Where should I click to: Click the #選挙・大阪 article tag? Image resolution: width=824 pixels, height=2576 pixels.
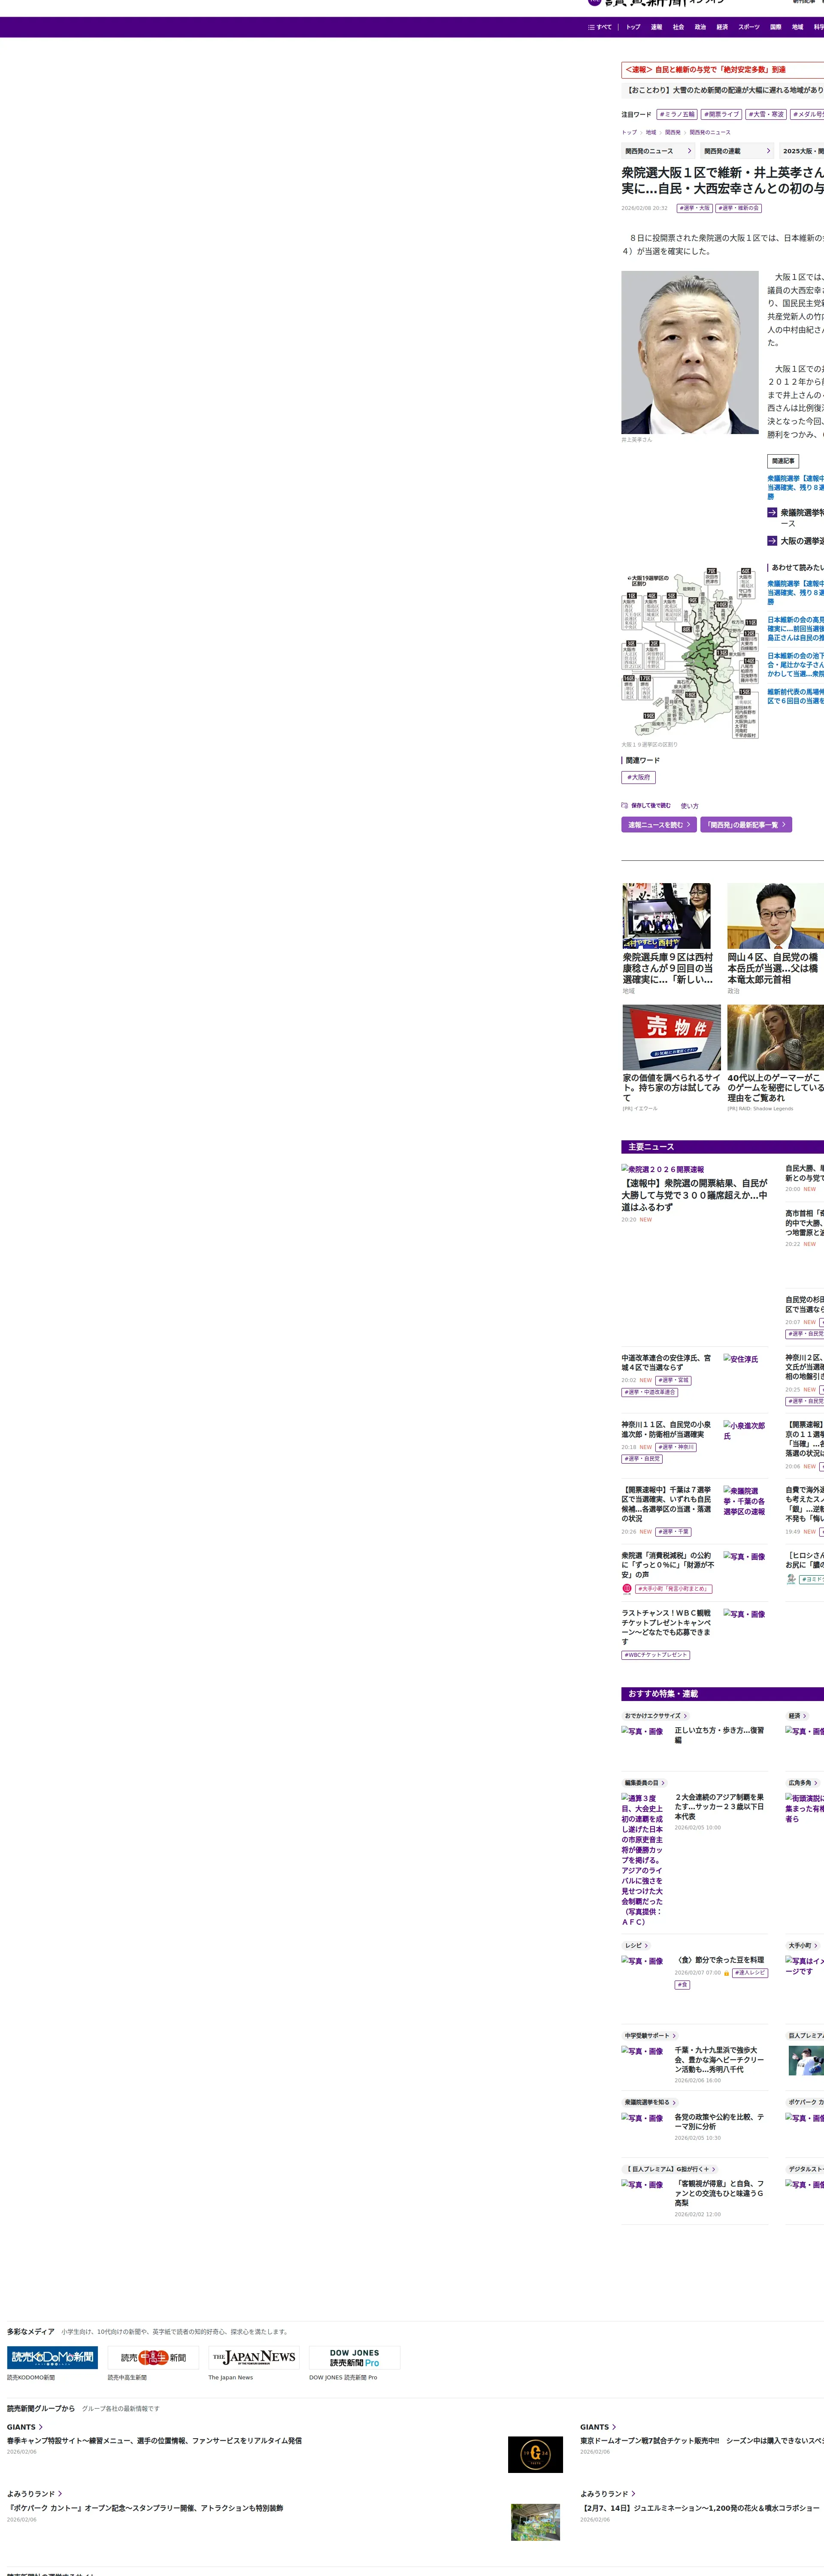tap(695, 208)
